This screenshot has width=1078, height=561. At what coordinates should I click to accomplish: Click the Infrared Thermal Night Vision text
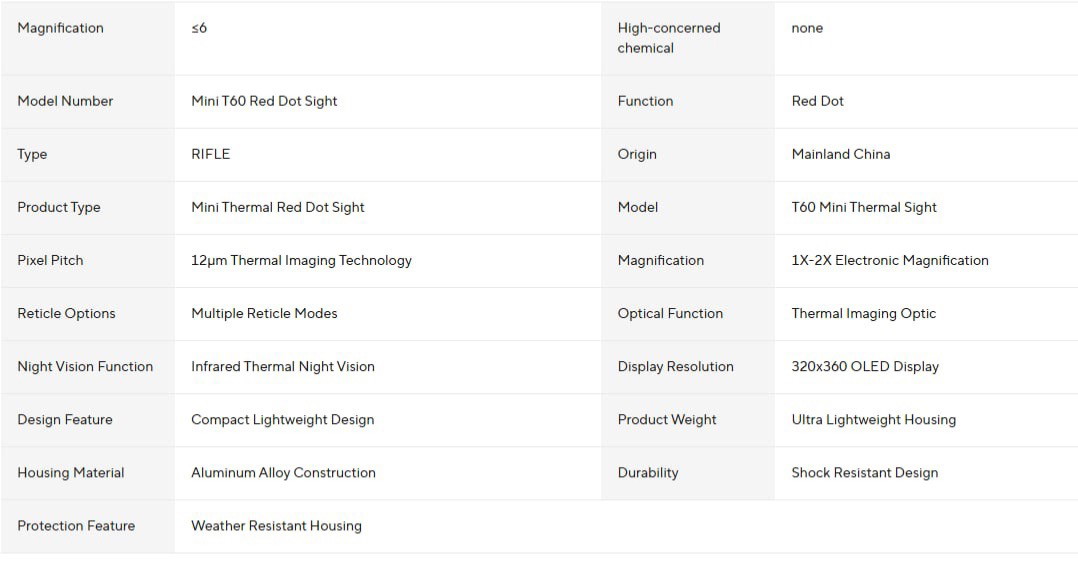tap(283, 366)
